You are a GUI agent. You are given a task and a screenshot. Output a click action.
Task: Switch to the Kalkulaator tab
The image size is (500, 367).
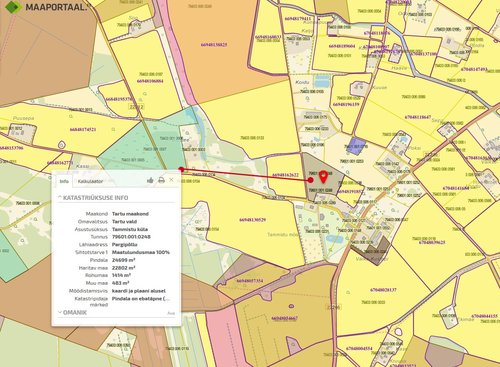point(90,181)
